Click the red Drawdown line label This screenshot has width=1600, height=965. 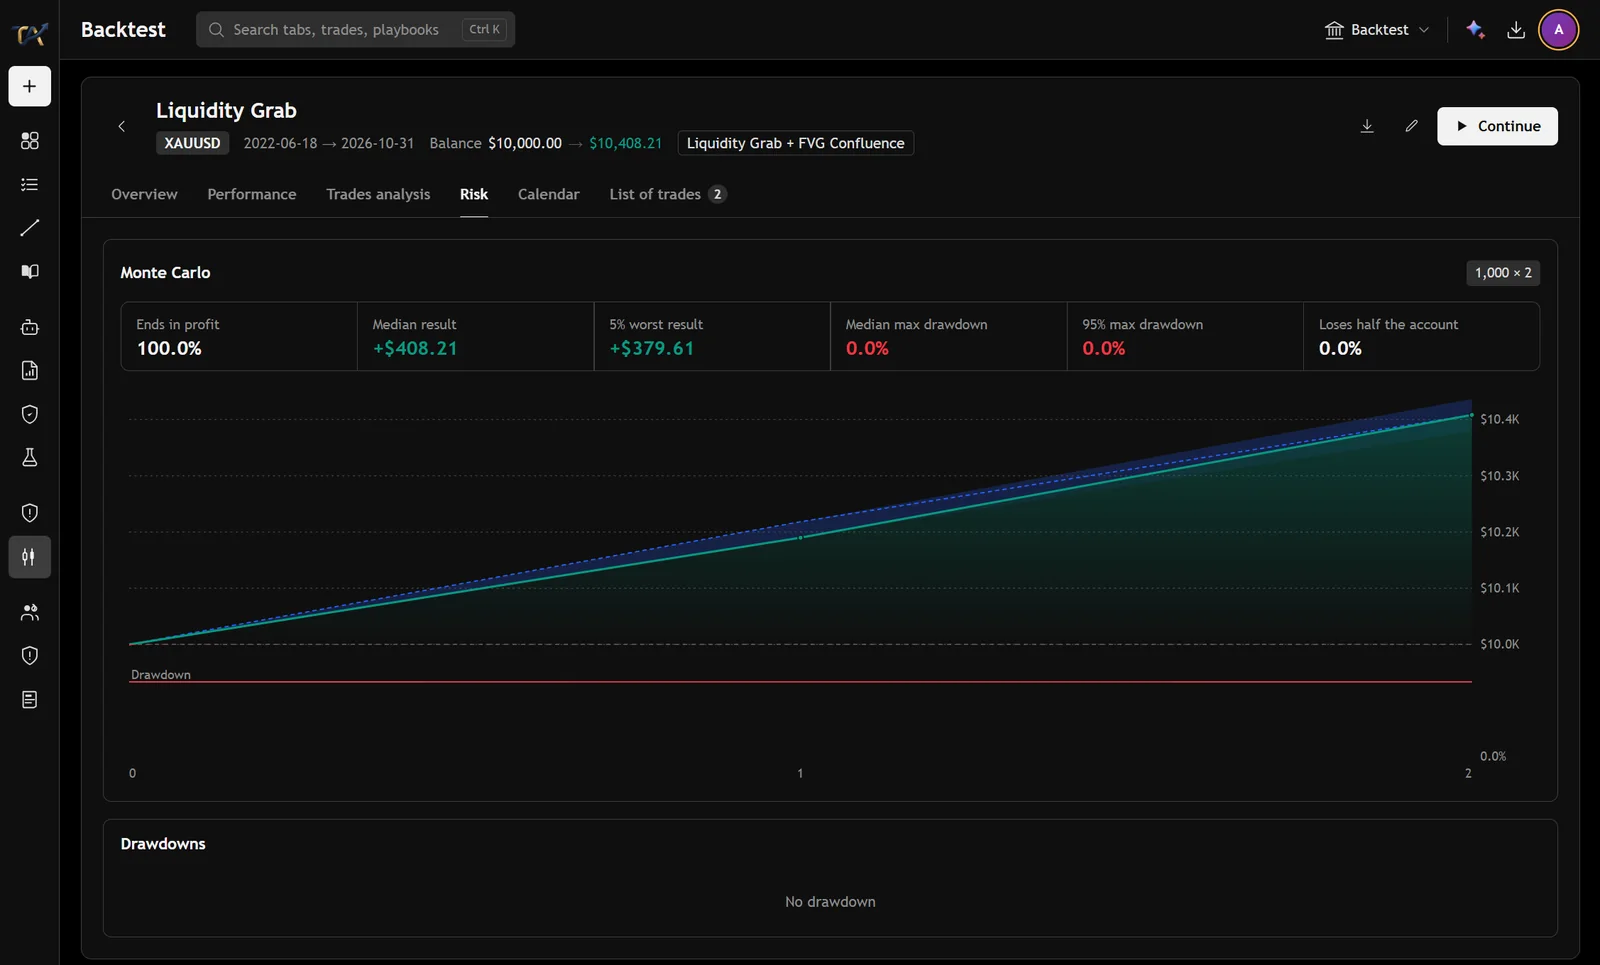(x=160, y=675)
